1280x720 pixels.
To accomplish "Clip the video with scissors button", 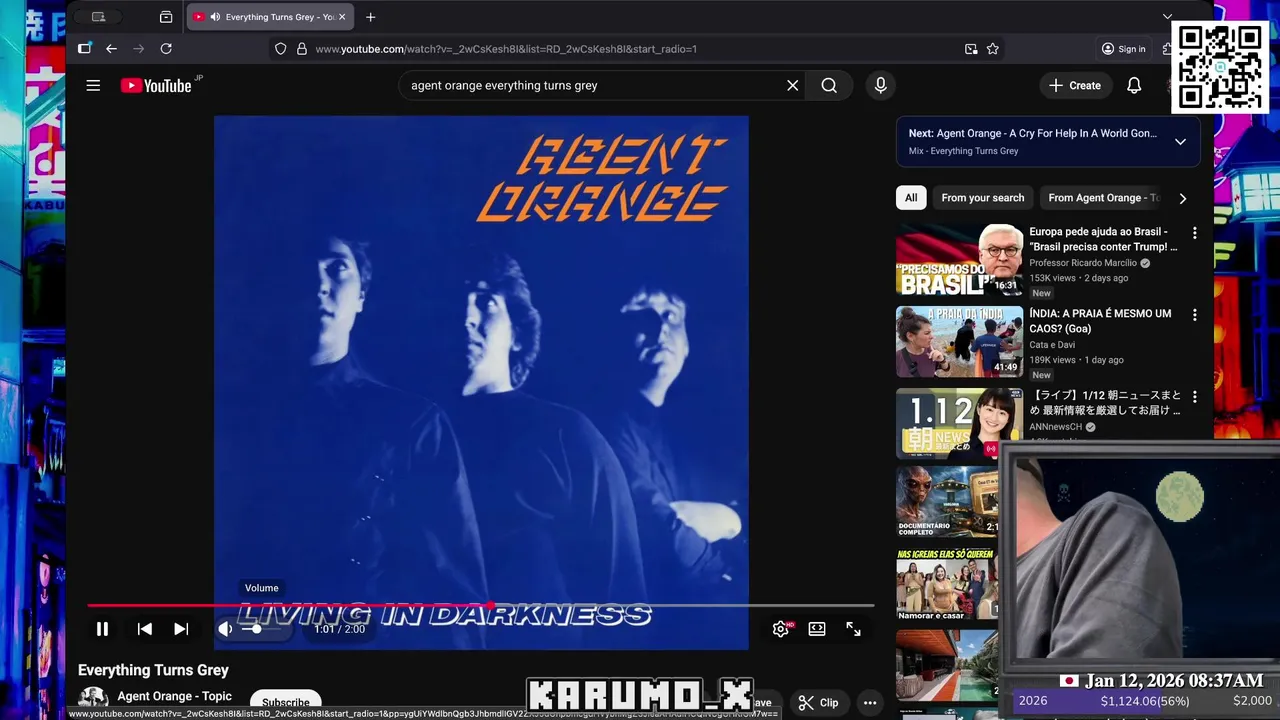I will (818, 702).
